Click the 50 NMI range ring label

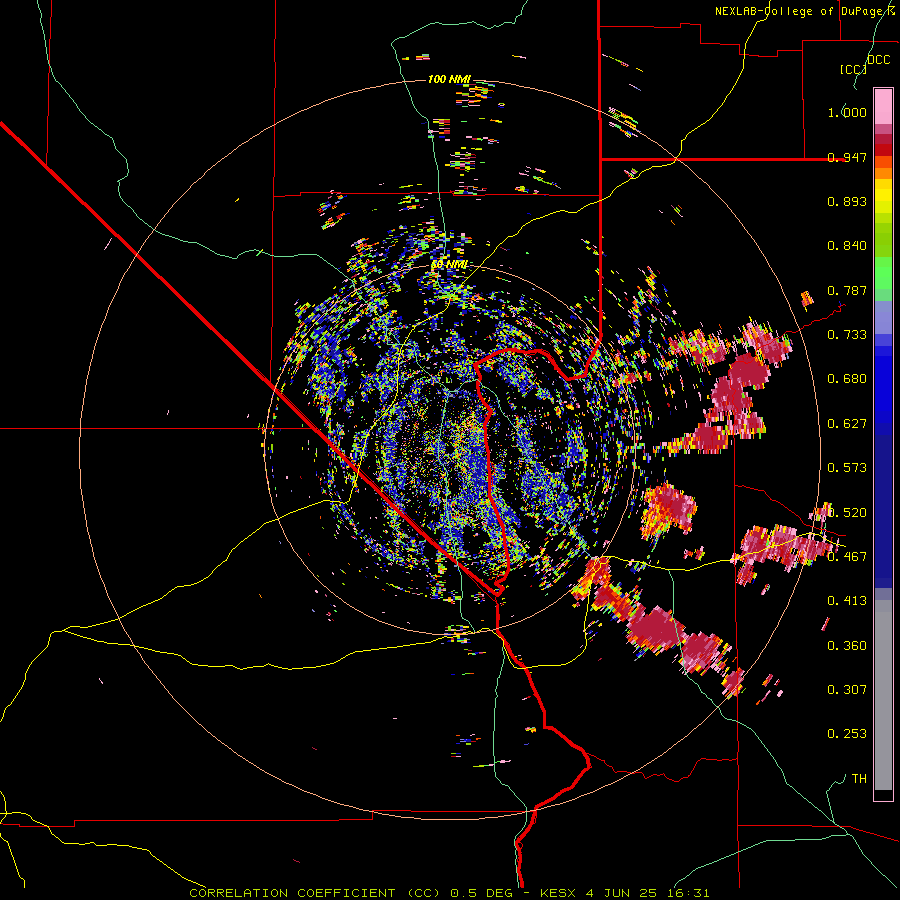point(449,265)
